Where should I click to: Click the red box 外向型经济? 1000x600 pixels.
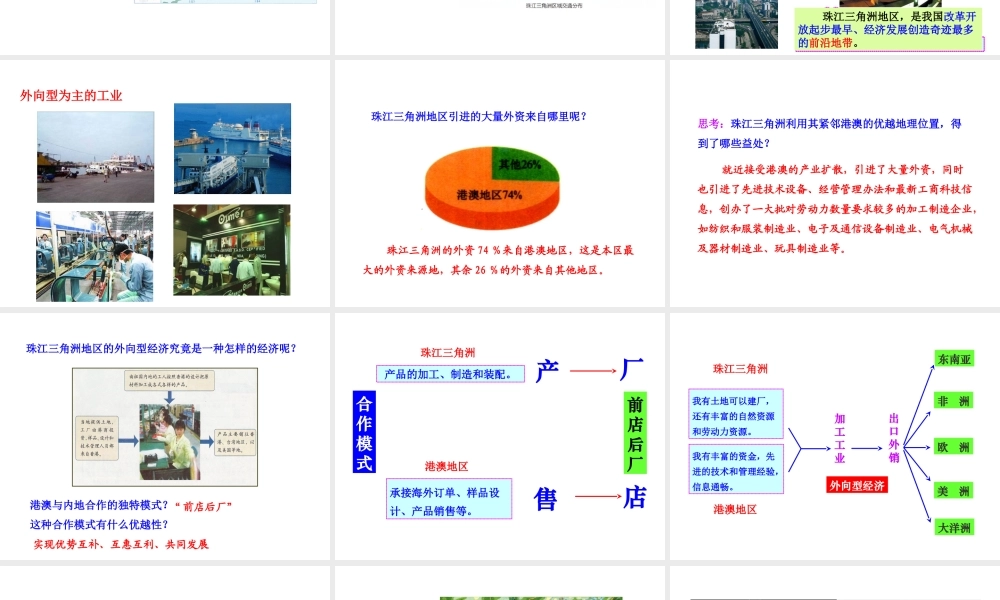tap(857, 485)
